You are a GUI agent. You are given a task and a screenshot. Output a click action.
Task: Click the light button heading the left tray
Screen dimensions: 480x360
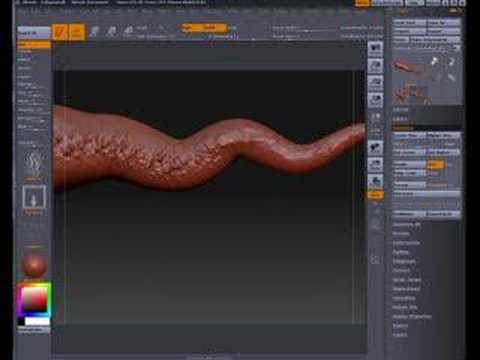(x=34, y=33)
